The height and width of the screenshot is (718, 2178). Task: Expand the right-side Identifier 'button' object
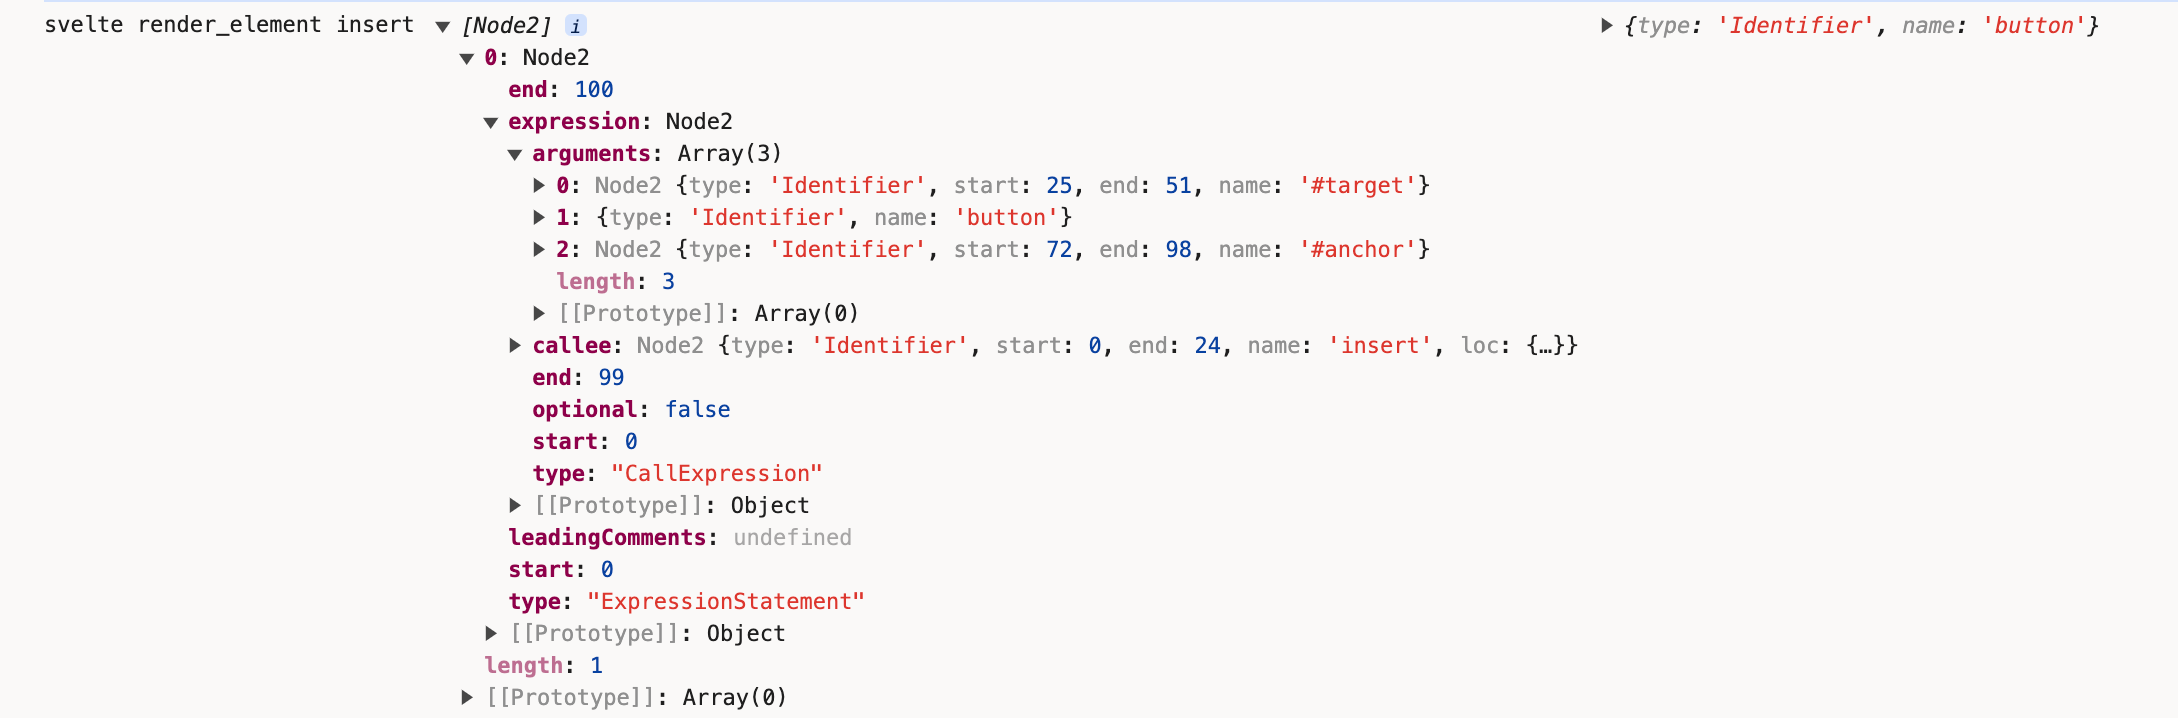coord(1607,26)
